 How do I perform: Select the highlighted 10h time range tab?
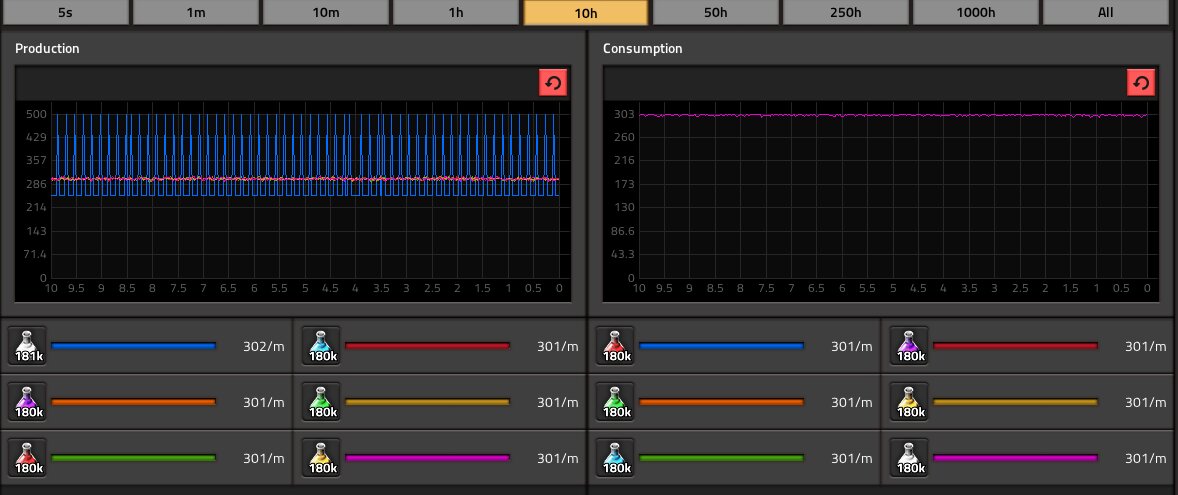click(x=585, y=13)
